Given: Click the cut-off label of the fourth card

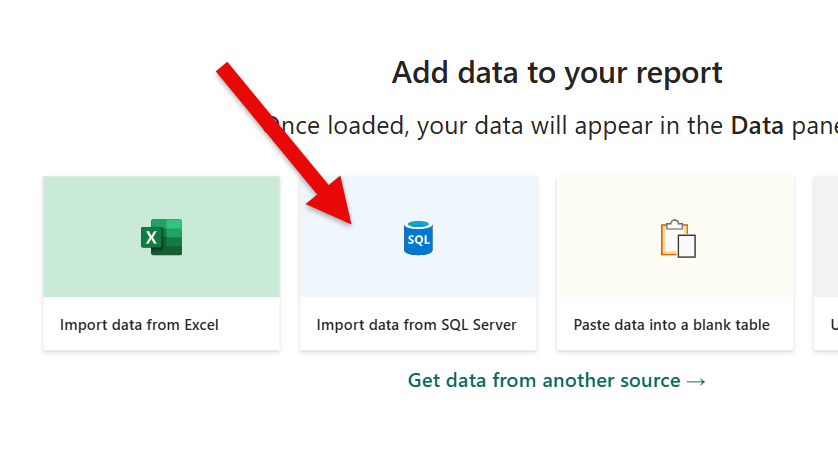Looking at the screenshot, I should point(834,325).
